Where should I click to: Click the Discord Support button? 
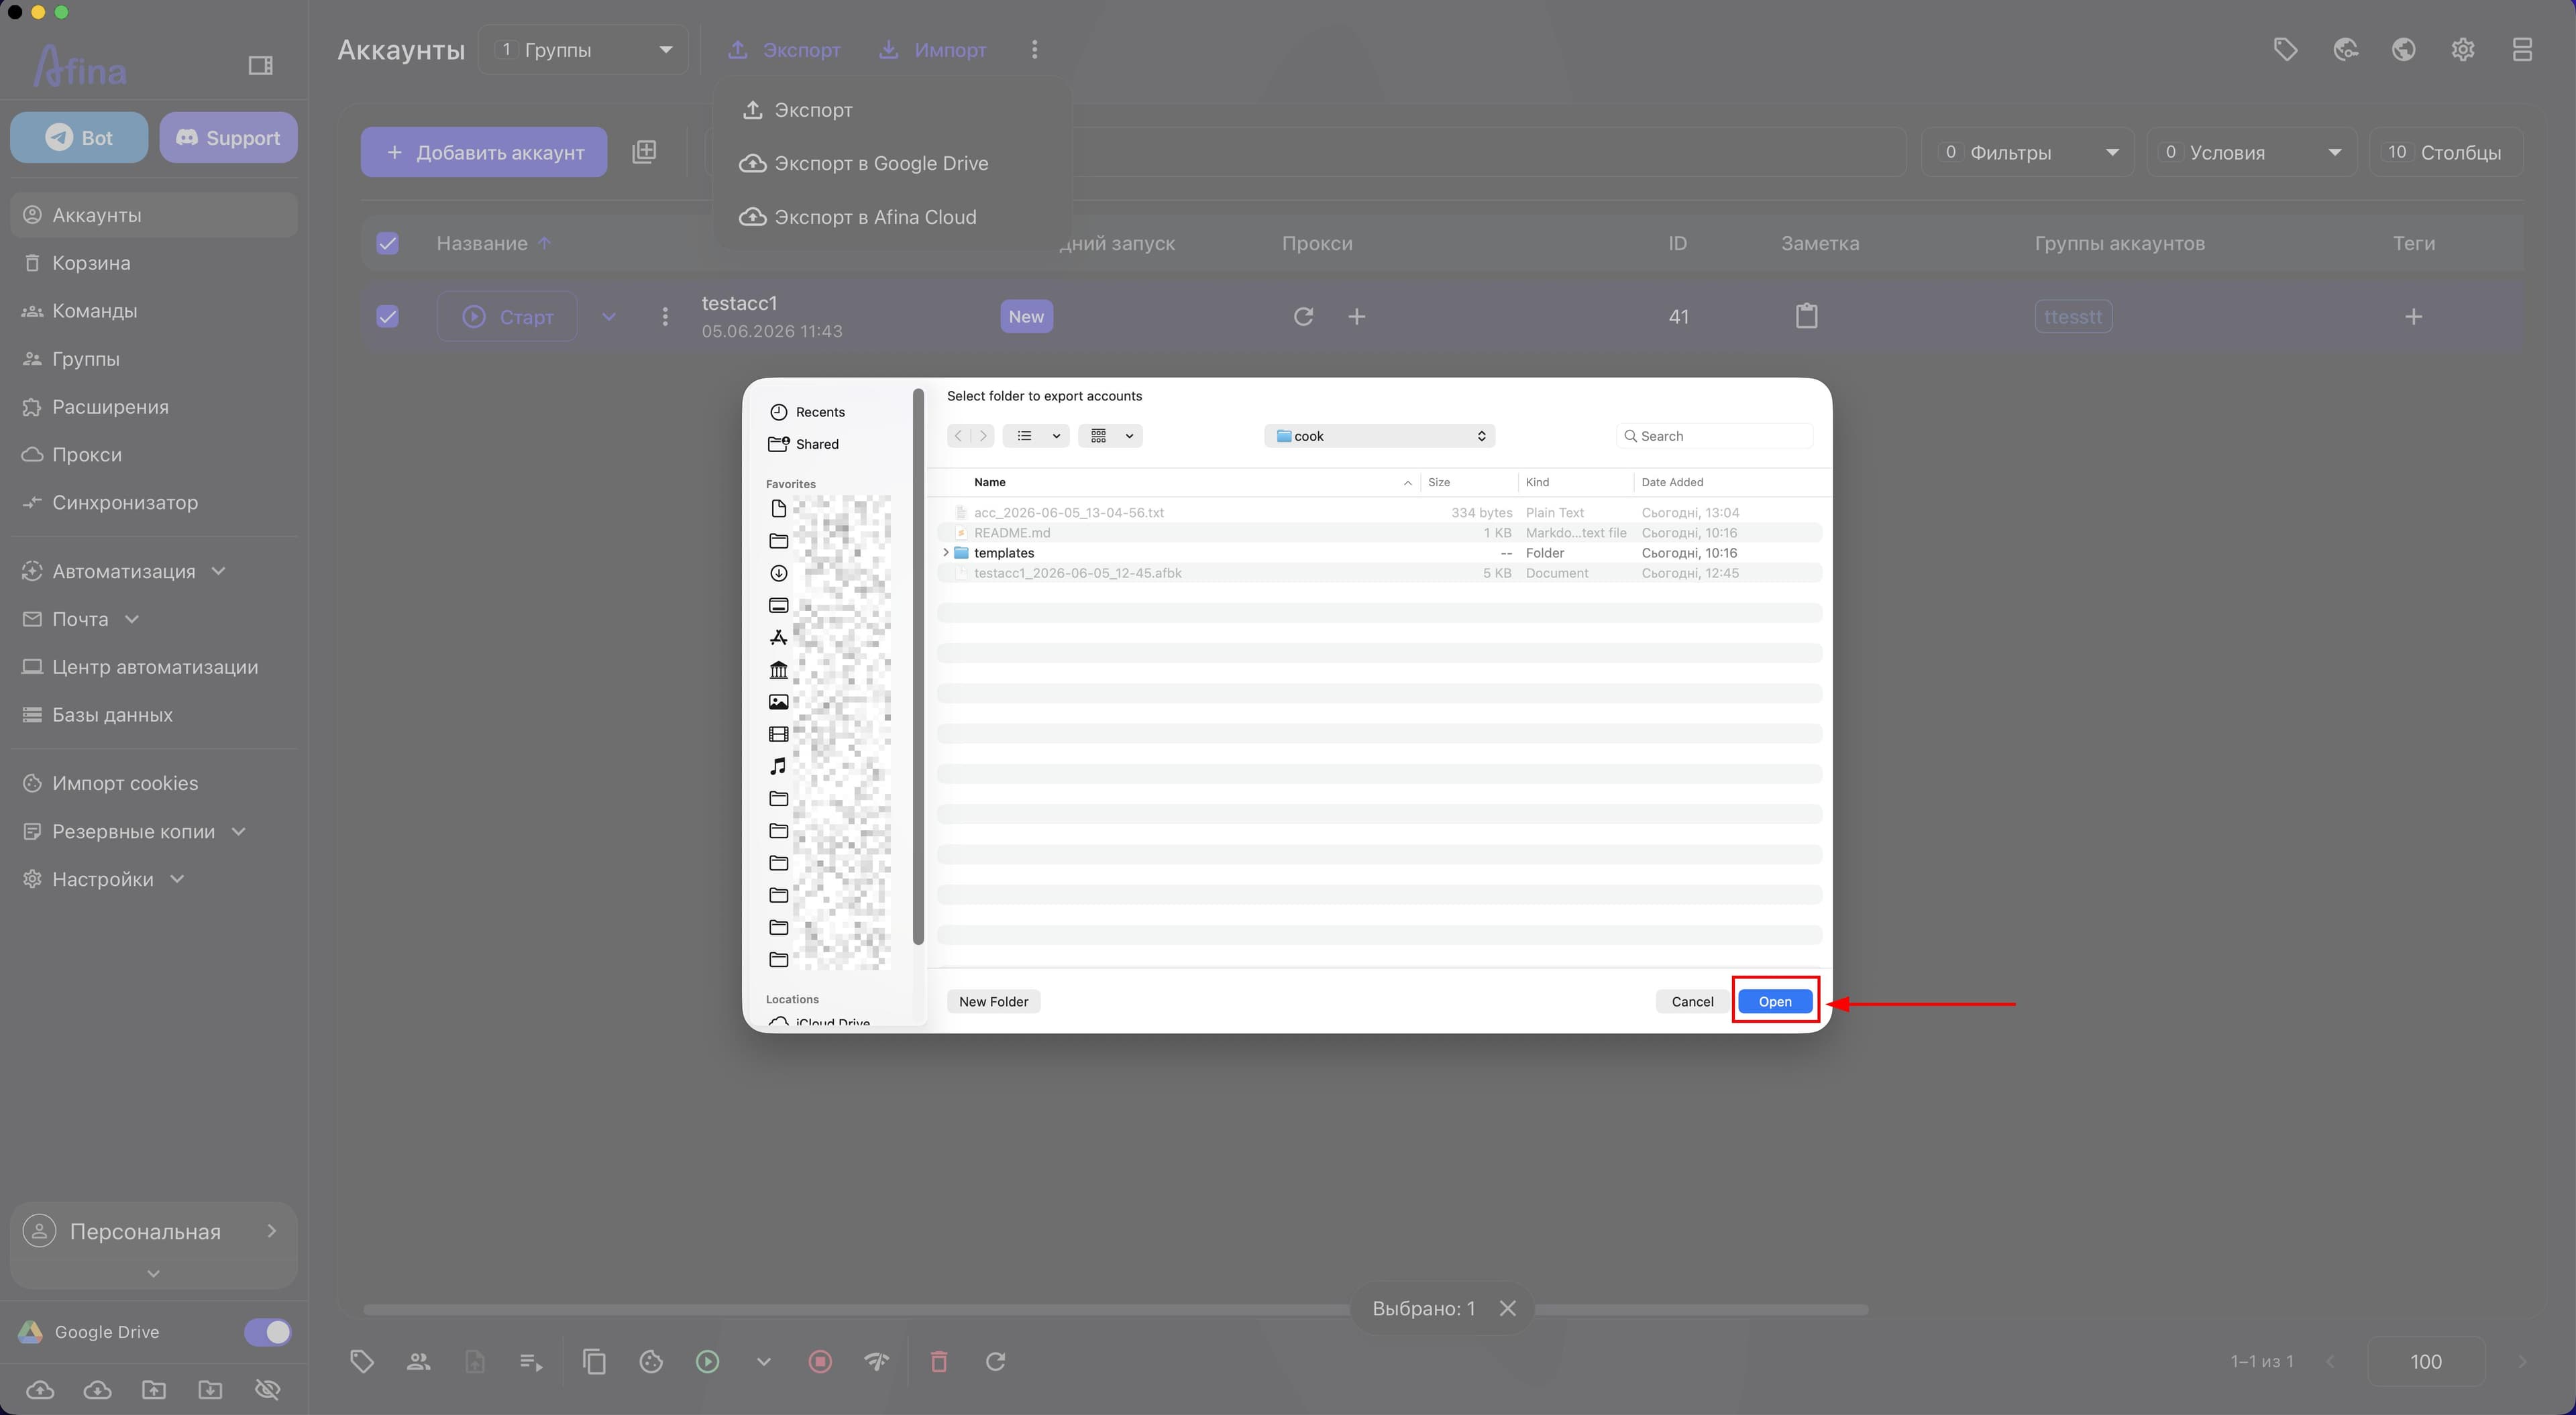(x=228, y=137)
